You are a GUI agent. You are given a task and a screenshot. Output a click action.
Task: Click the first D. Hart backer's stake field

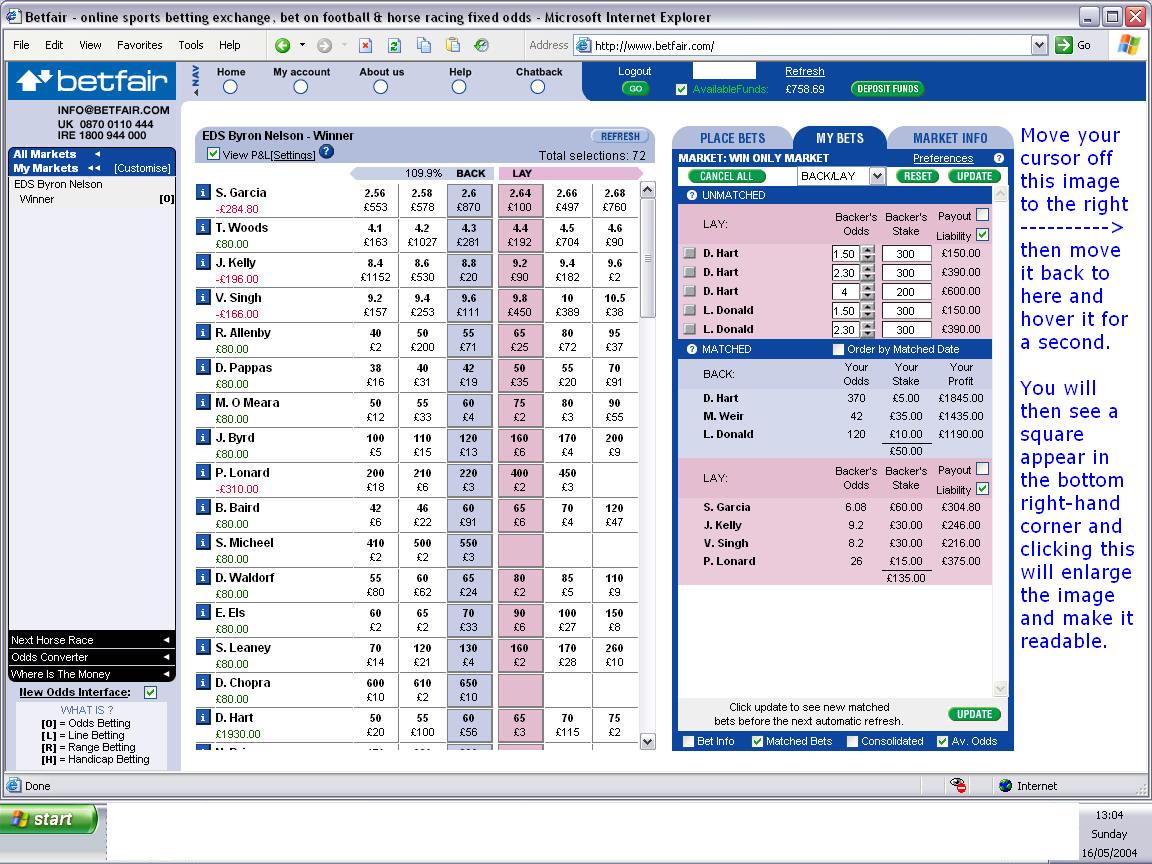click(x=905, y=254)
